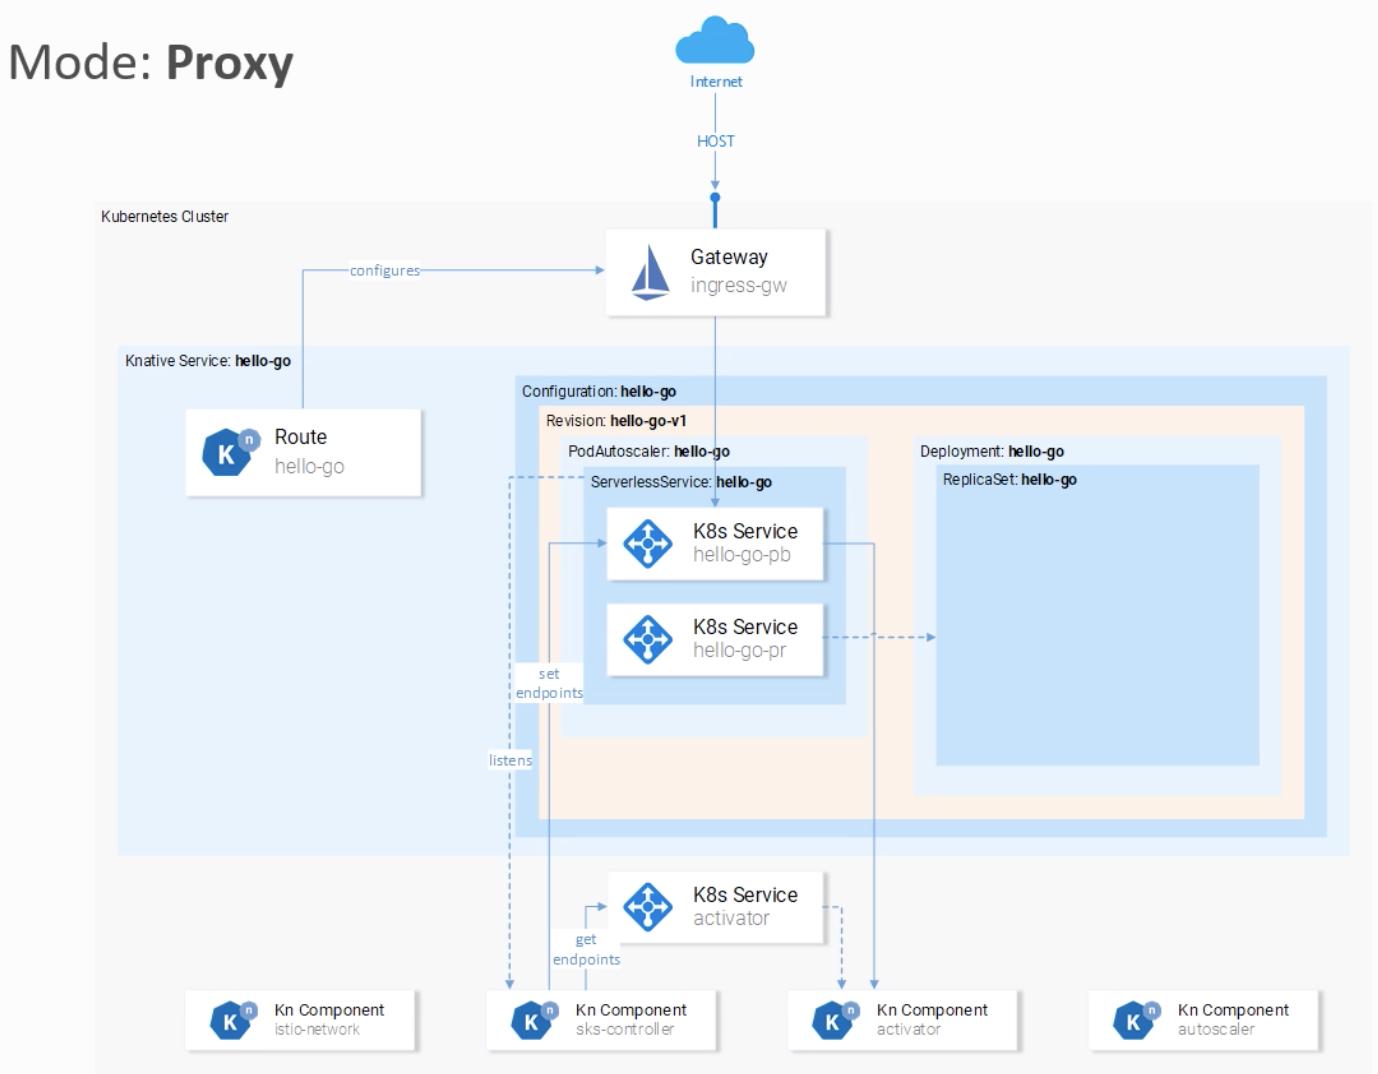This screenshot has width=1378, height=1074.
Task: Select the Gateway ingress-gw box
Action: coord(716,272)
